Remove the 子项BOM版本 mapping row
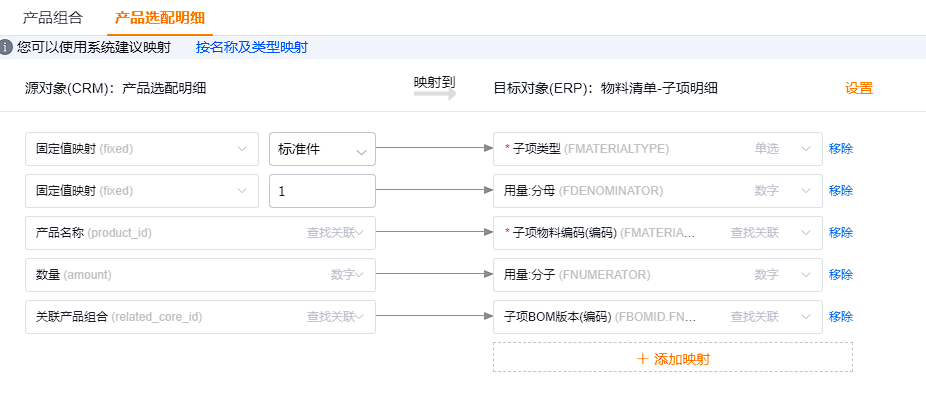Viewport: 926px width, 394px height. click(x=841, y=317)
